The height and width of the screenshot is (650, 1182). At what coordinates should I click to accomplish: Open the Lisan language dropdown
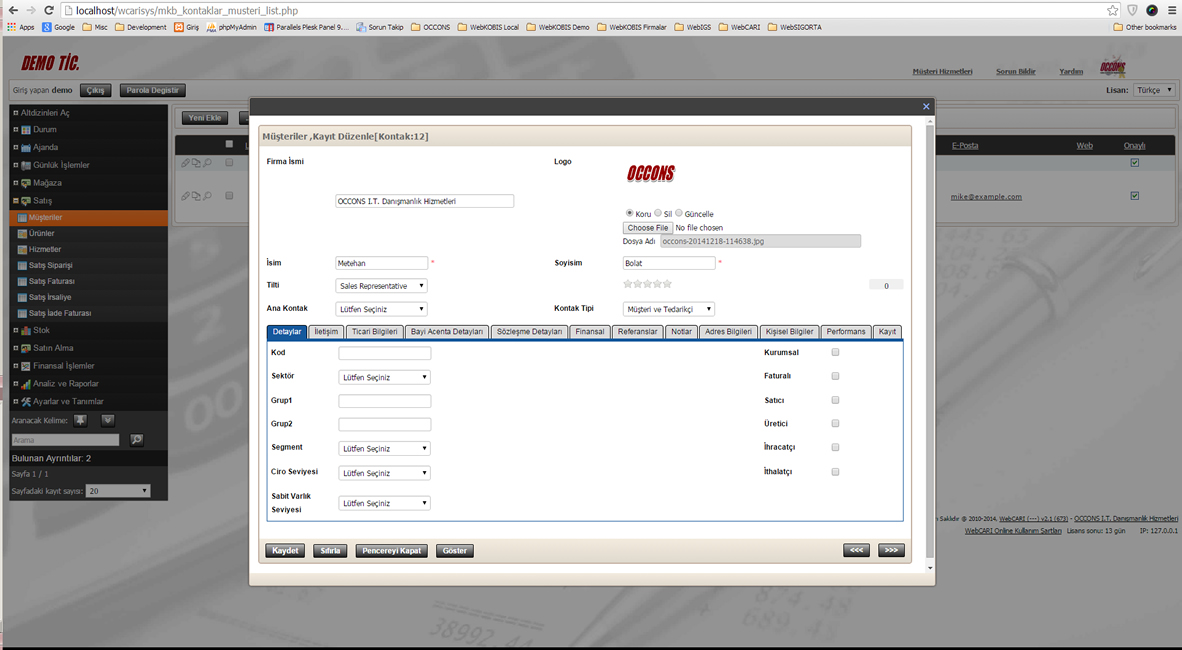pyautogui.click(x=1154, y=90)
